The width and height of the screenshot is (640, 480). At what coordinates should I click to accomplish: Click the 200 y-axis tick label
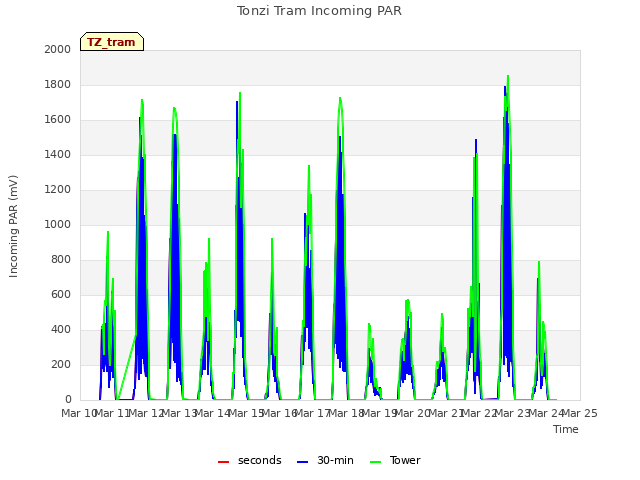(x=61, y=364)
